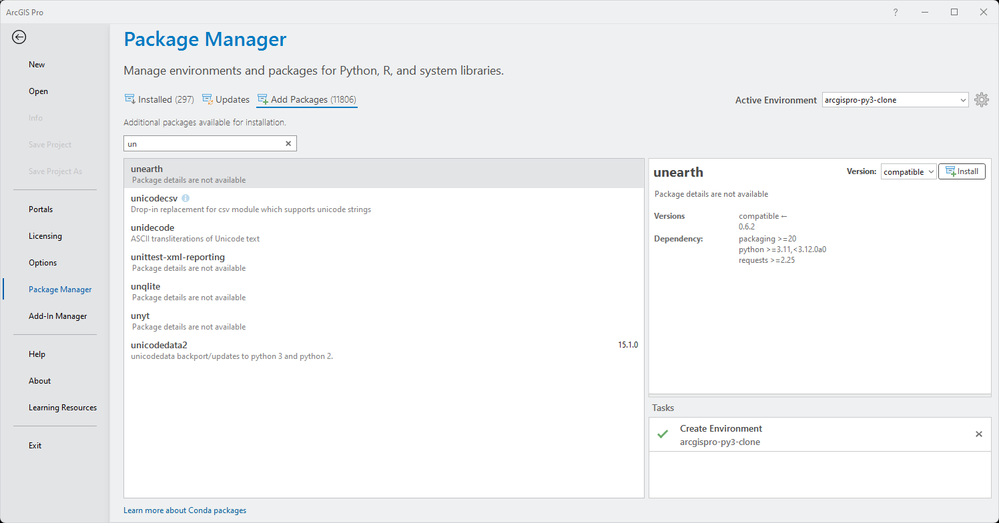Viewport: 999px width, 523px height.
Task: Open Learn more about Conda packages link
Action: point(185,510)
